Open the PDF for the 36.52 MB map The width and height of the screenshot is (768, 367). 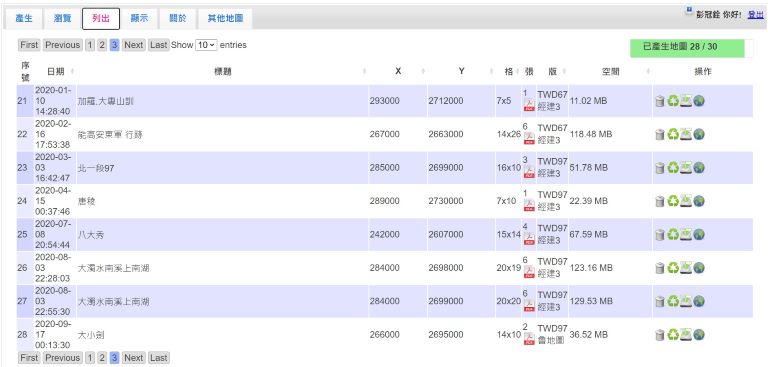tap(529, 338)
